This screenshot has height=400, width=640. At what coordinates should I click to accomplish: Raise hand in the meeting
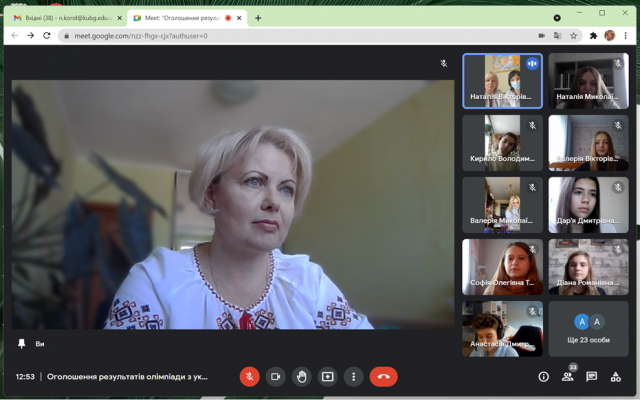click(302, 376)
